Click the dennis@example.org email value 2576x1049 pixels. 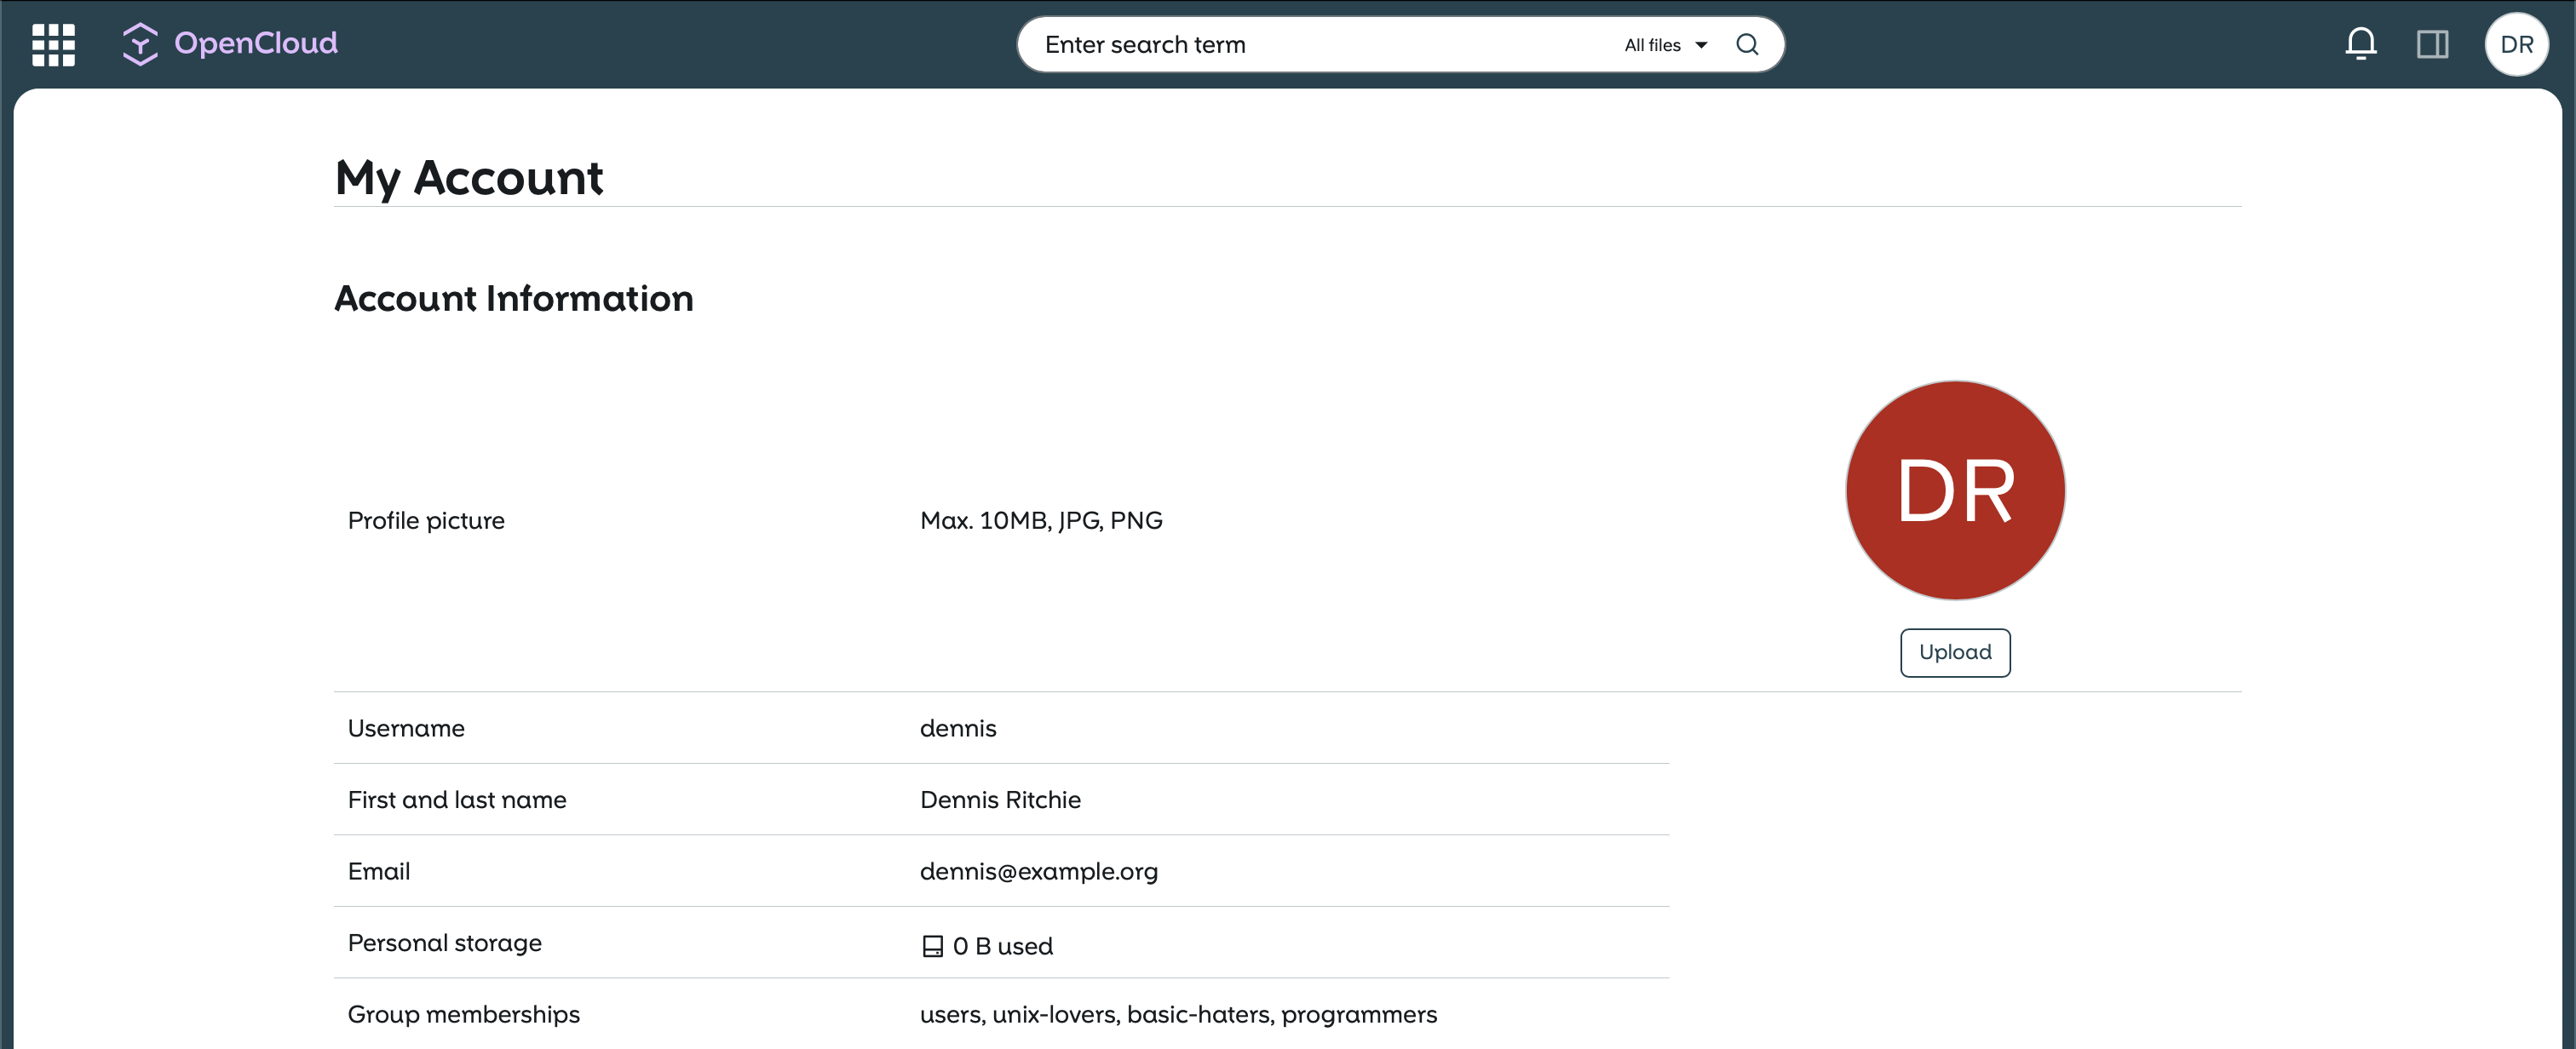pyautogui.click(x=1038, y=871)
